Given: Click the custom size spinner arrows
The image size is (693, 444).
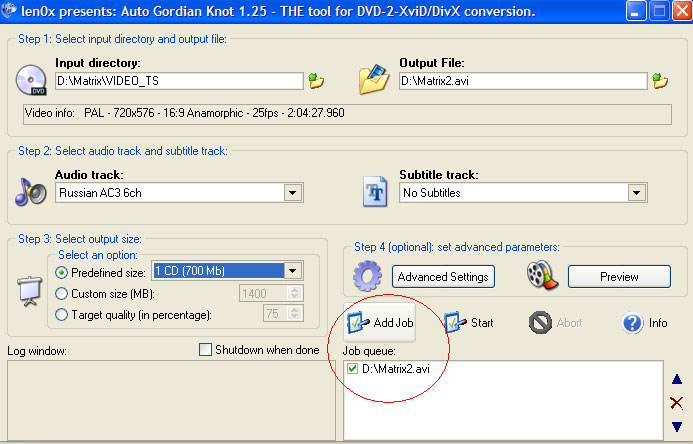Looking at the screenshot, I should (x=295, y=293).
